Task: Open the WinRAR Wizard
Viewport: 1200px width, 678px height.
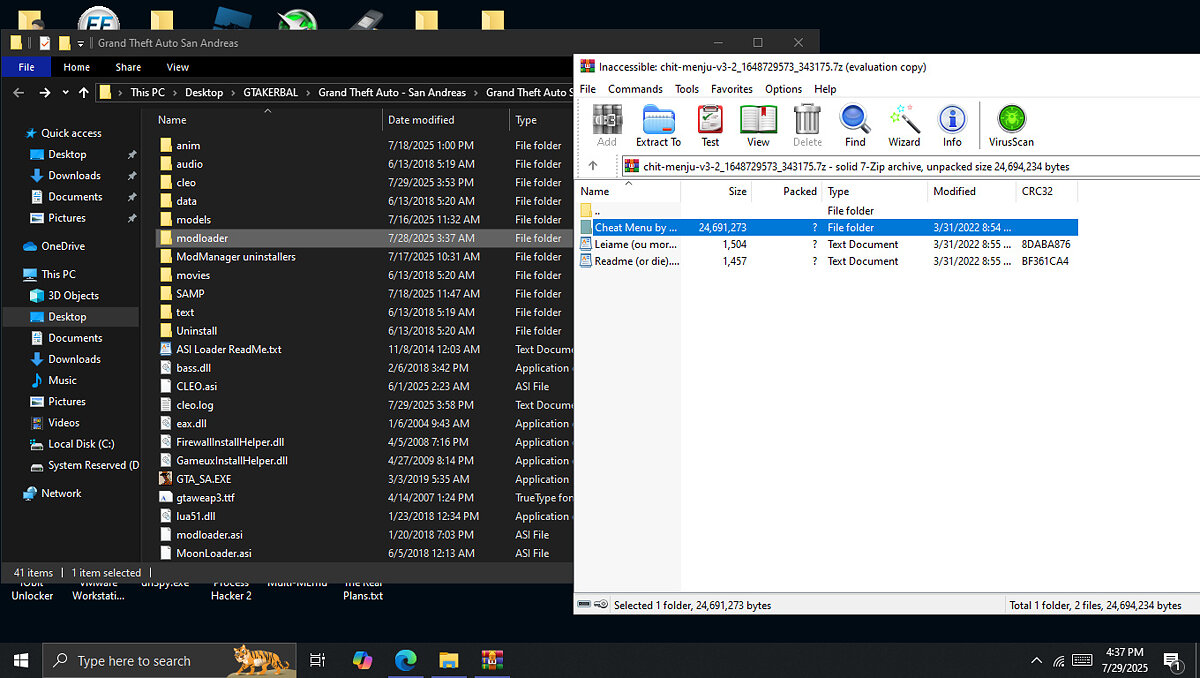Action: [x=904, y=125]
